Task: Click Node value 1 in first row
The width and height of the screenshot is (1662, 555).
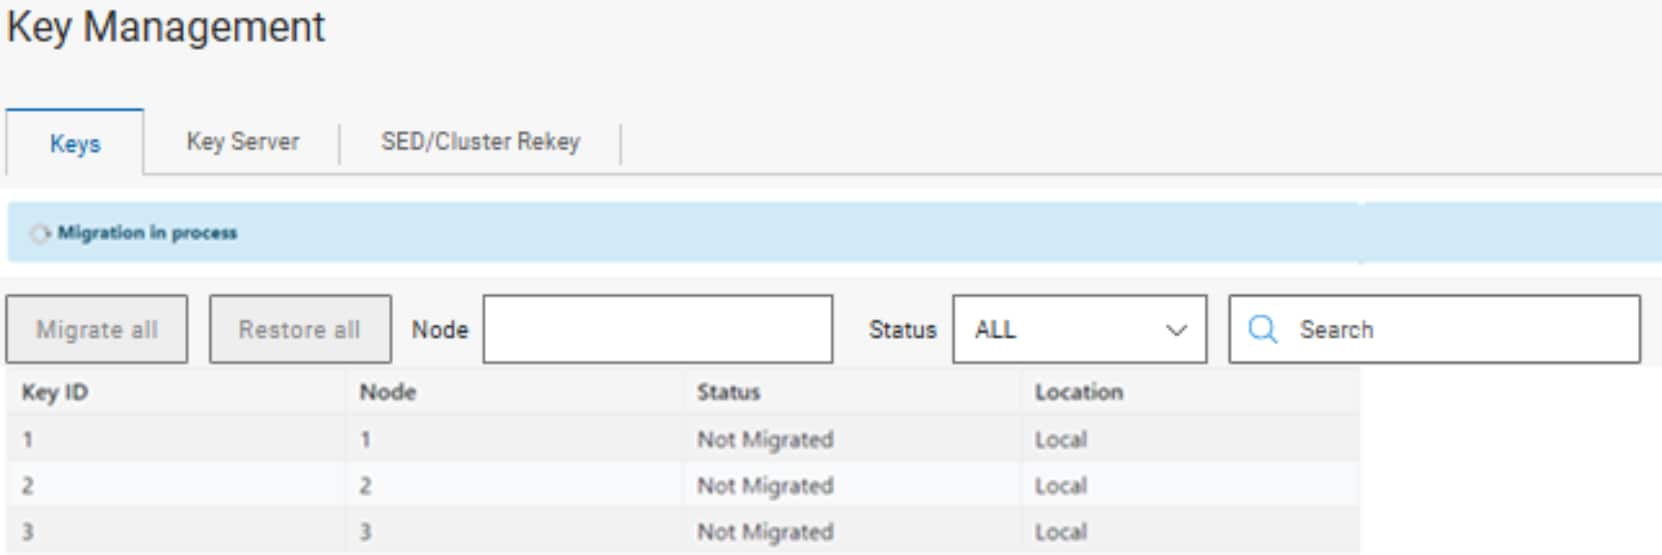Action: [366, 439]
